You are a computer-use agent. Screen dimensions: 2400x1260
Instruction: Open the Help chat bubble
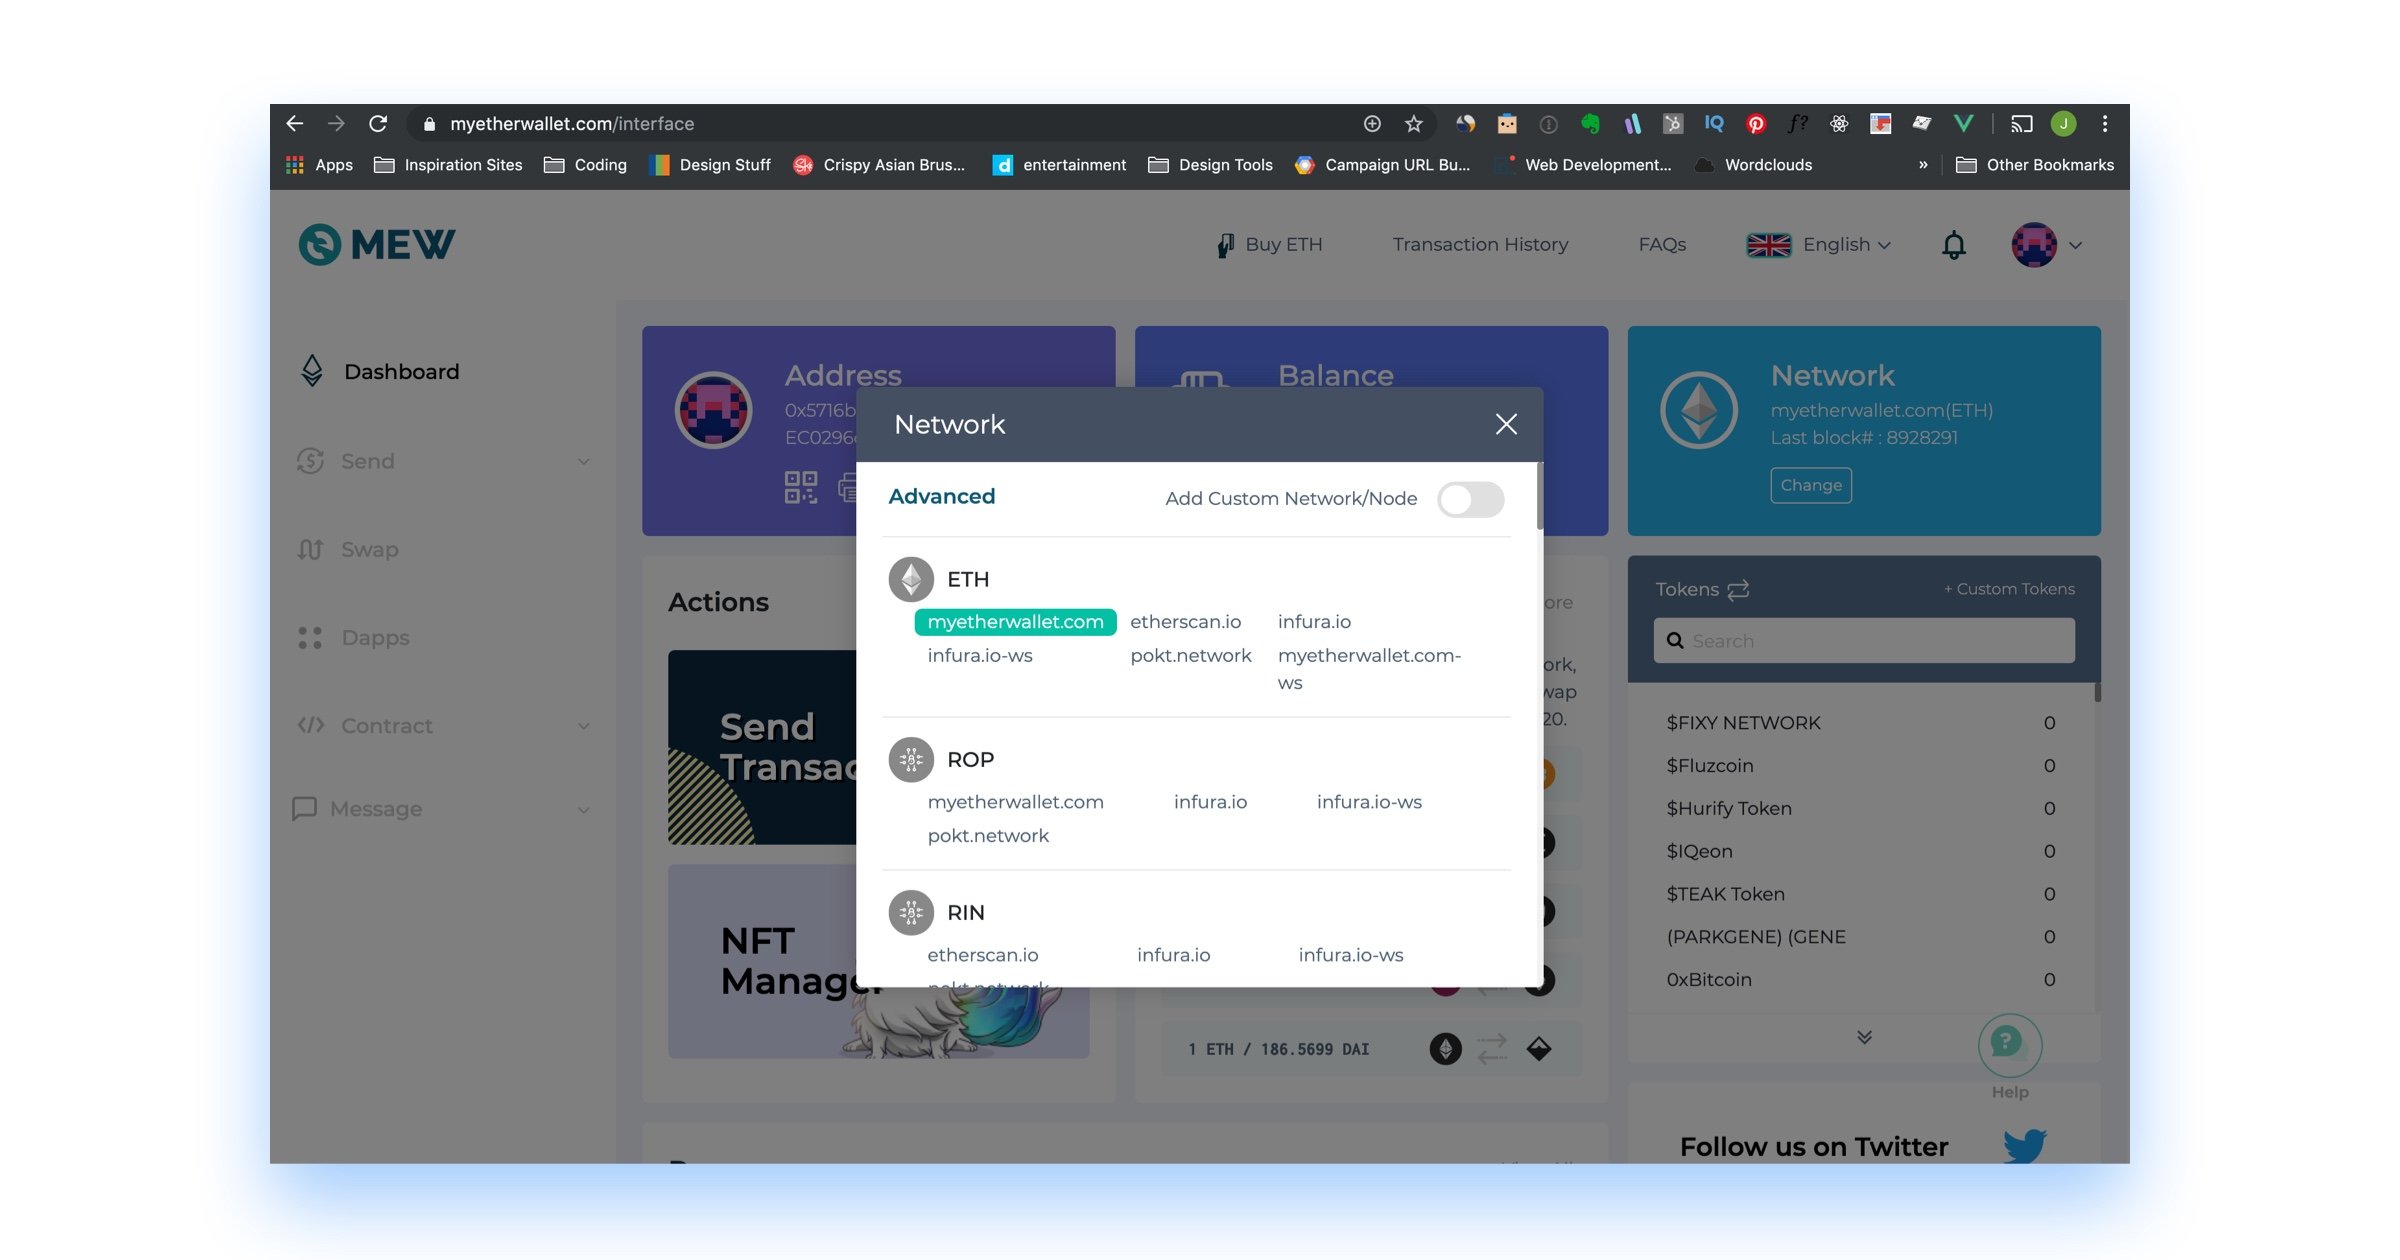pos(2009,1045)
